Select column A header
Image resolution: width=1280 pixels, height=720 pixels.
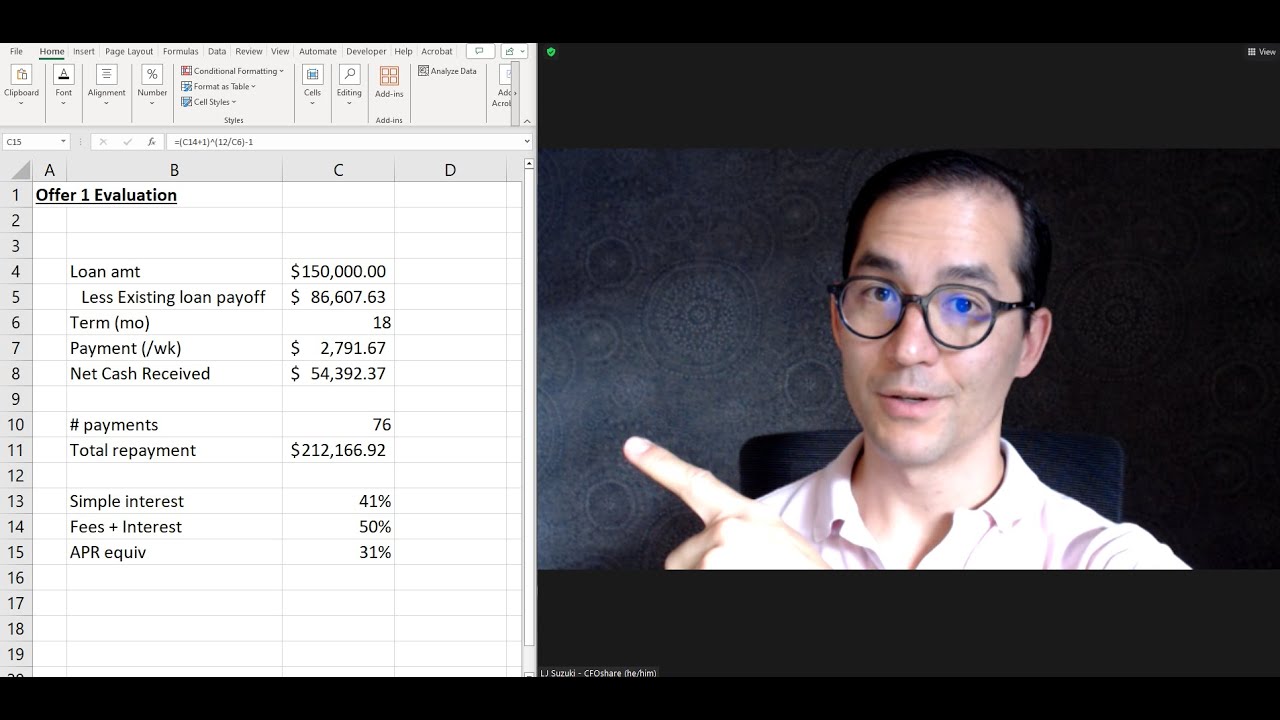(x=49, y=170)
